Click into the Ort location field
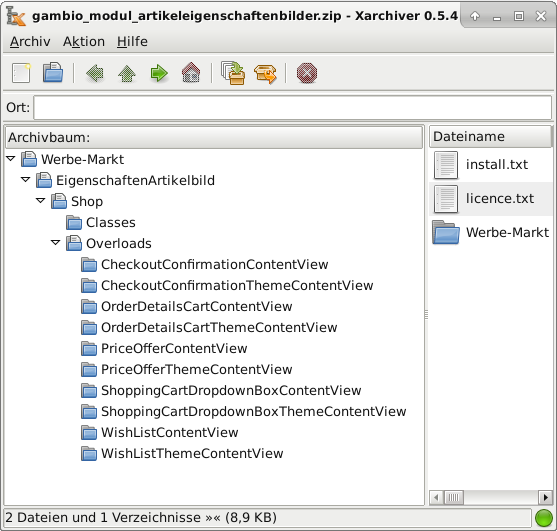Image resolution: width=557 pixels, height=531 pixels. [x=292, y=107]
